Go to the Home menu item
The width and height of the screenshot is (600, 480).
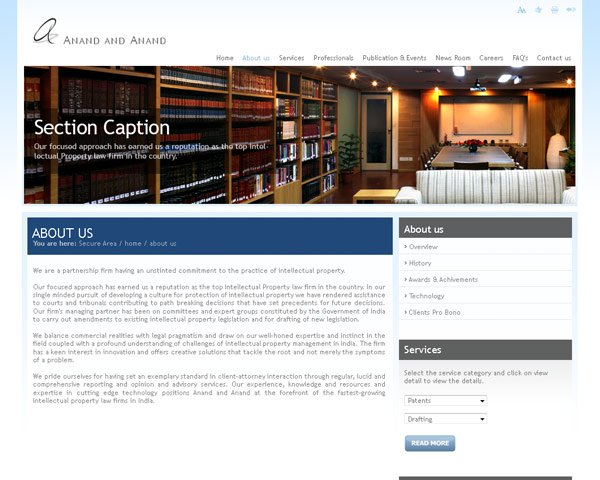tap(224, 58)
